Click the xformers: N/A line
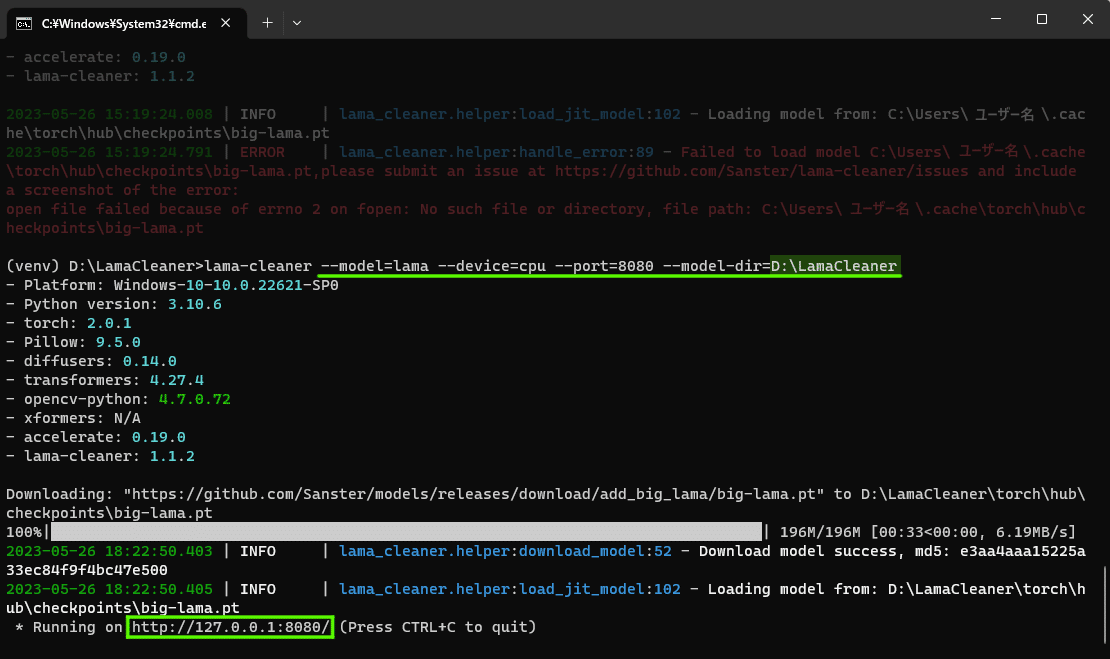Viewport: 1110px width, 659px height. [73, 418]
